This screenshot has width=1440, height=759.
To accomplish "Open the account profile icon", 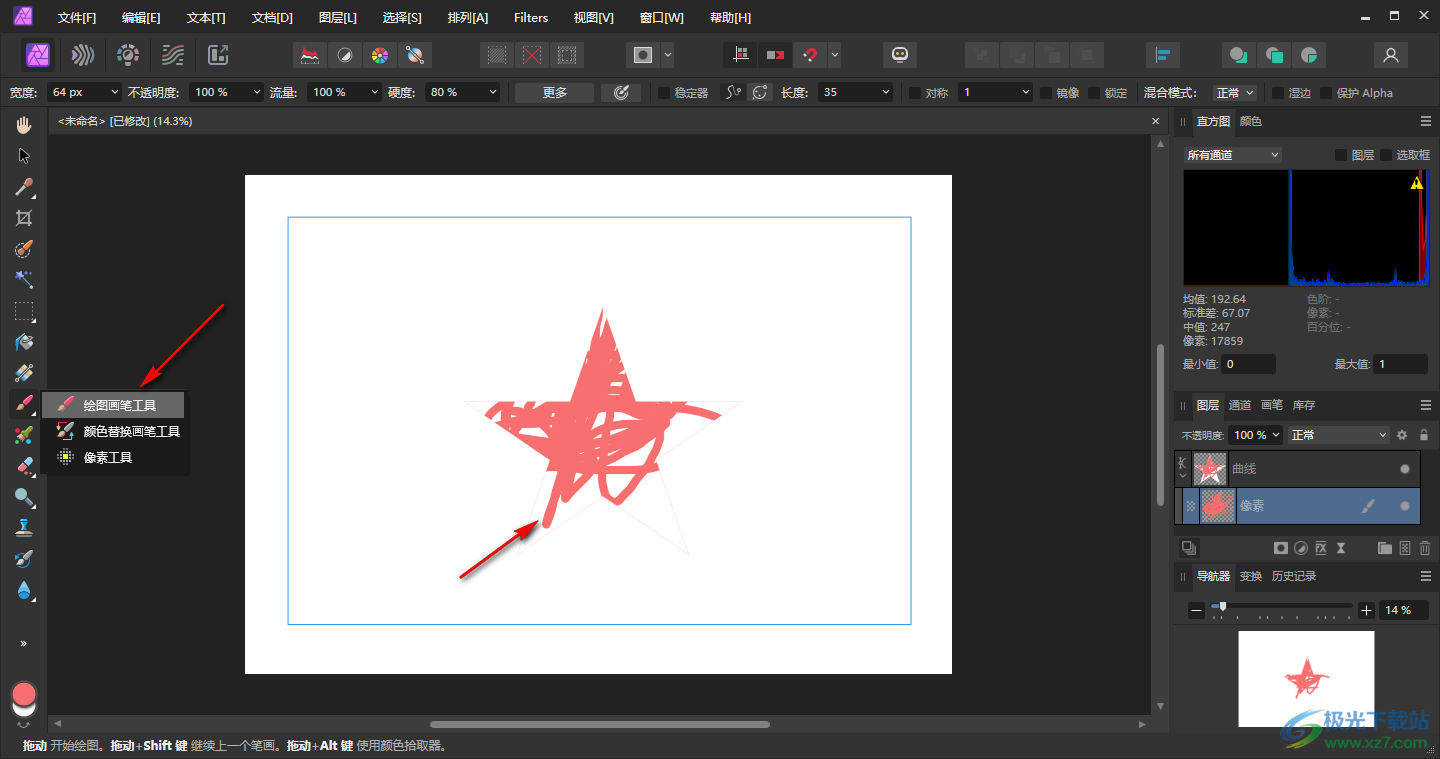I will (1391, 55).
